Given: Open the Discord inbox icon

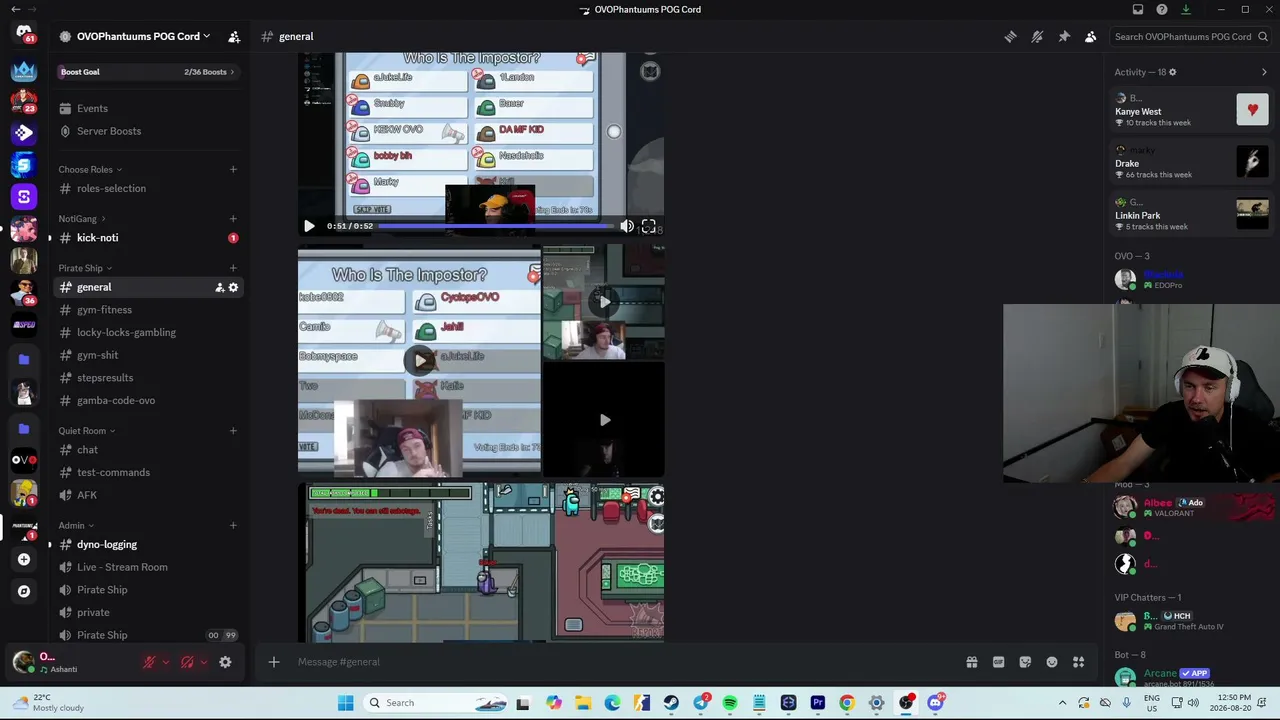Looking at the screenshot, I should pos(1138,10).
